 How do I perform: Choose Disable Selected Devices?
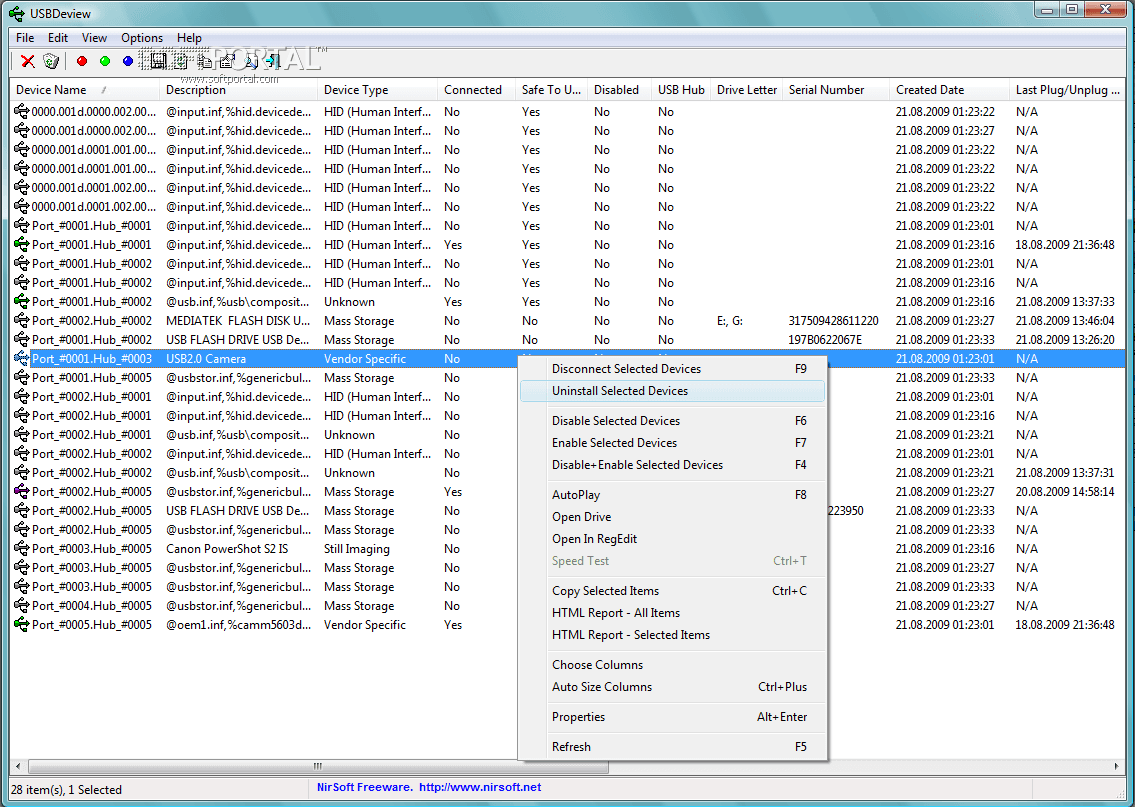click(x=672, y=421)
